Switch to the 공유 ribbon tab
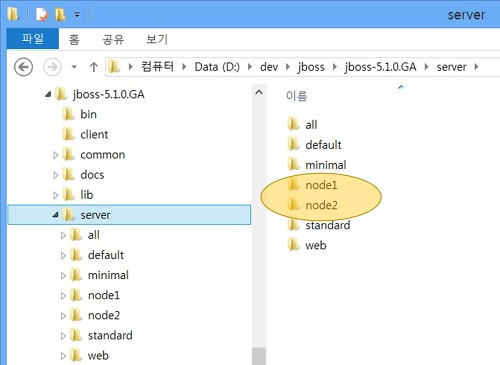Viewport: 500px width, 365px height. [113, 39]
